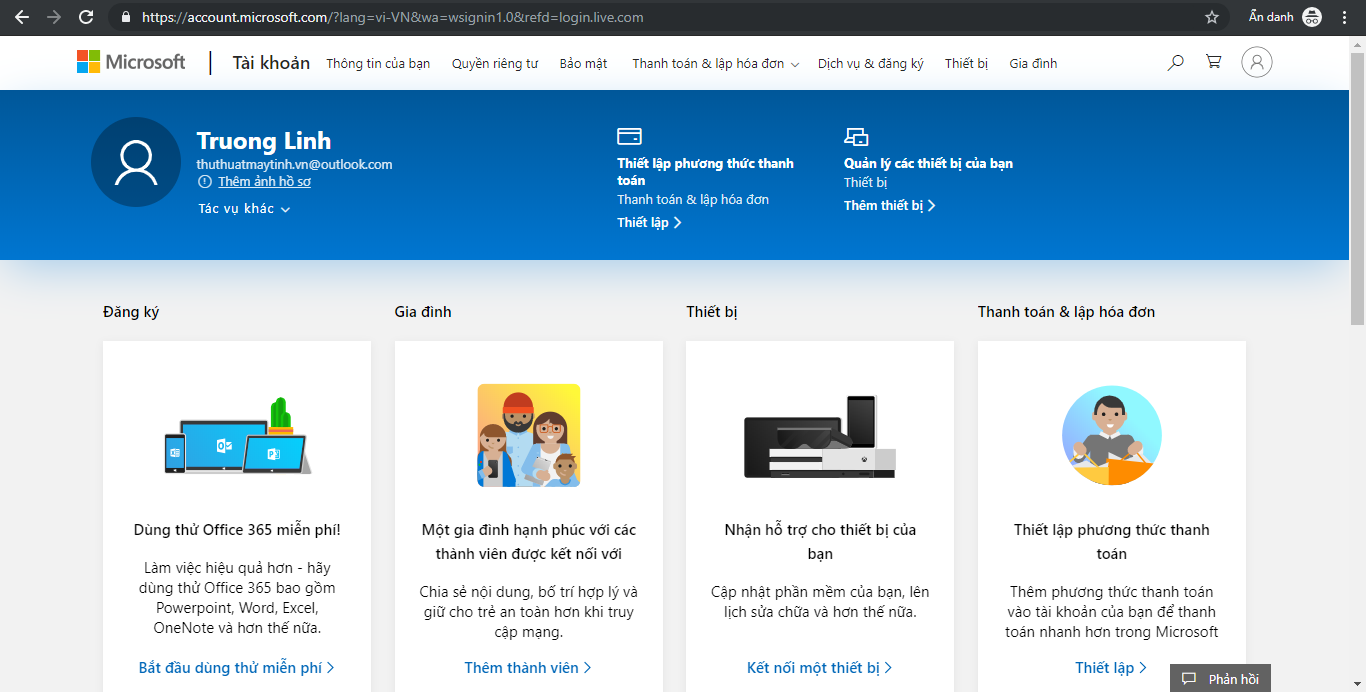The height and width of the screenshot is (692, 1366).
Task: Bookmark the page with the star icon
Action: click(x=1211, y=17)
